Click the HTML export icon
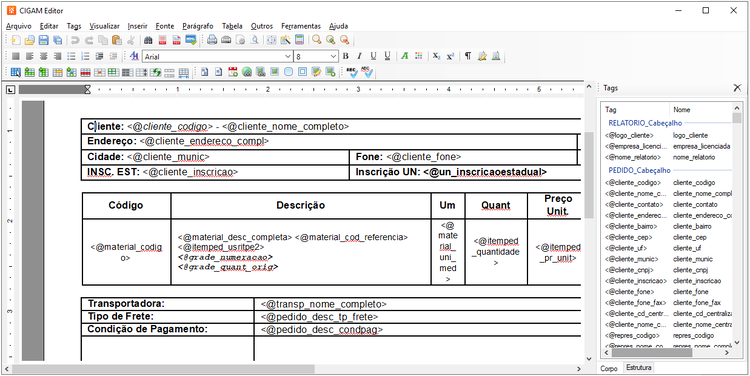The image size is (750, 376). [191, 40]
